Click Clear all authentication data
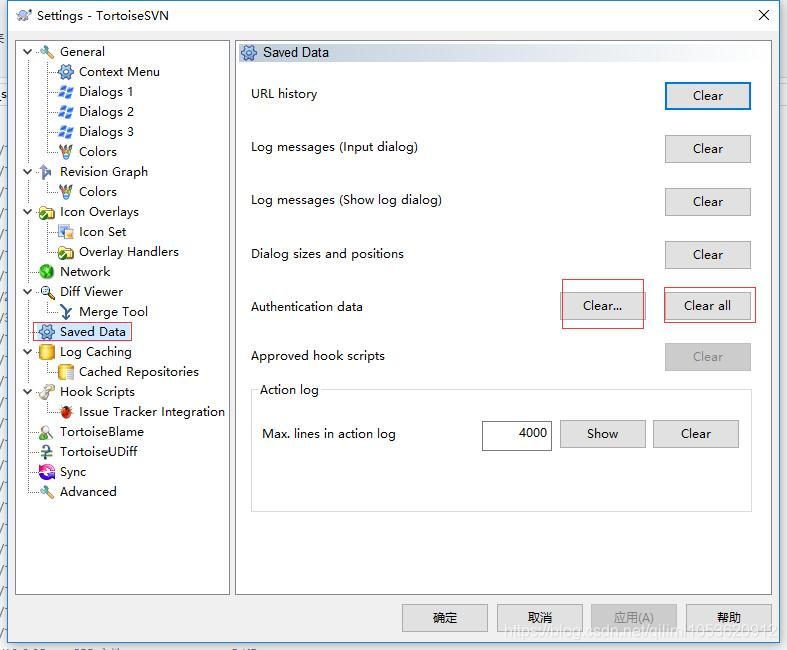The height and width of the screenshot is (650, 787). pyautogui.click(x=708, y=306)
